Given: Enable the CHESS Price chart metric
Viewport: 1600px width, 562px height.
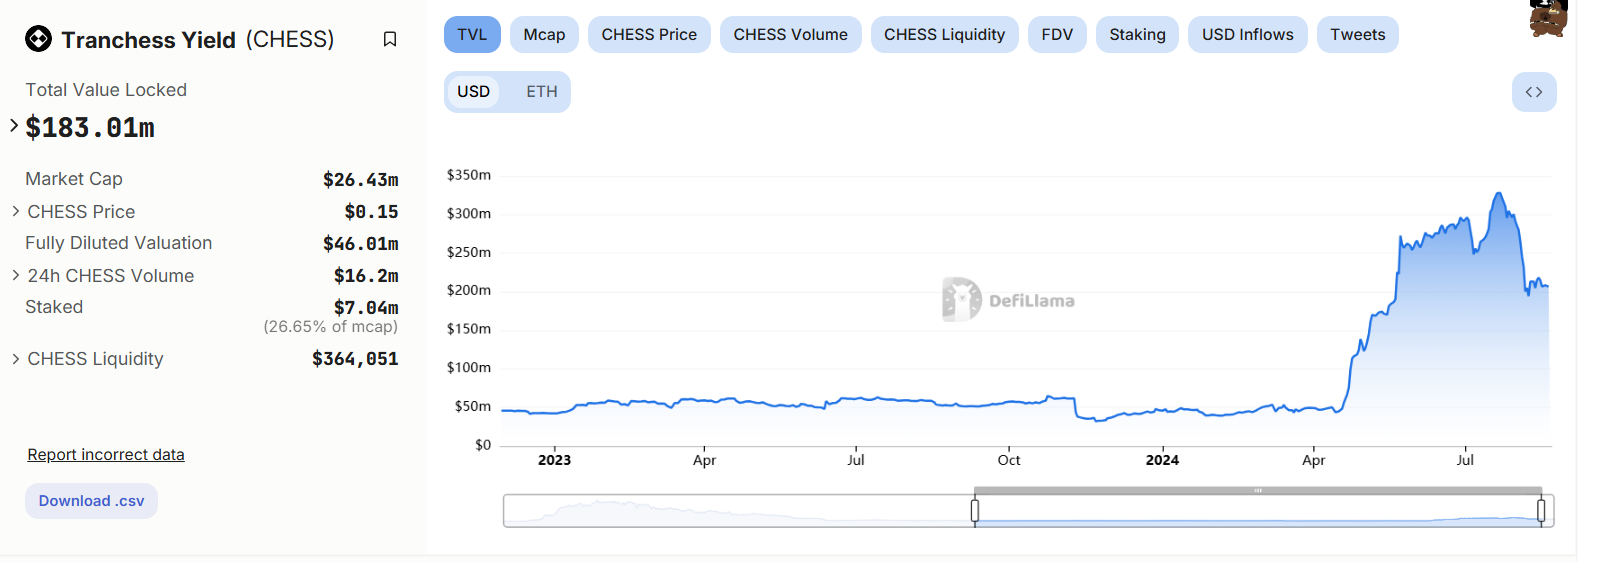Looking at the screenshot, I should point(649,35).
